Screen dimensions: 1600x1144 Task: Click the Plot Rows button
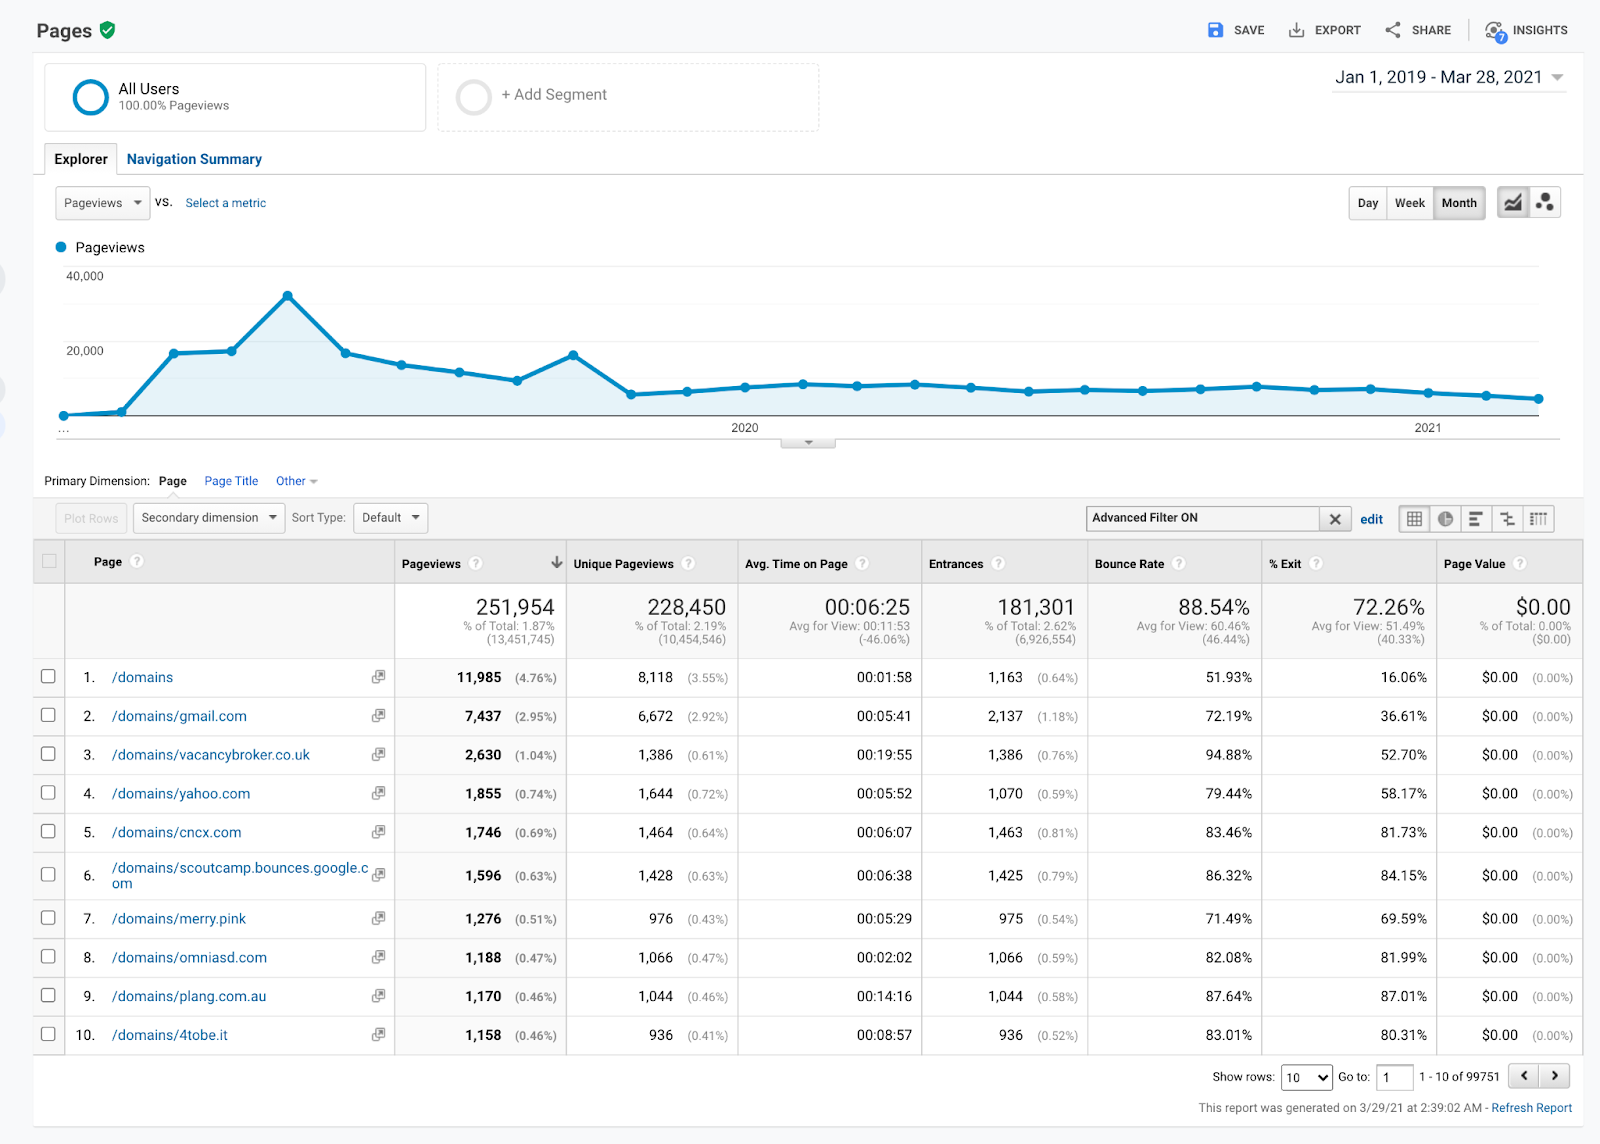tap(91, 518)
